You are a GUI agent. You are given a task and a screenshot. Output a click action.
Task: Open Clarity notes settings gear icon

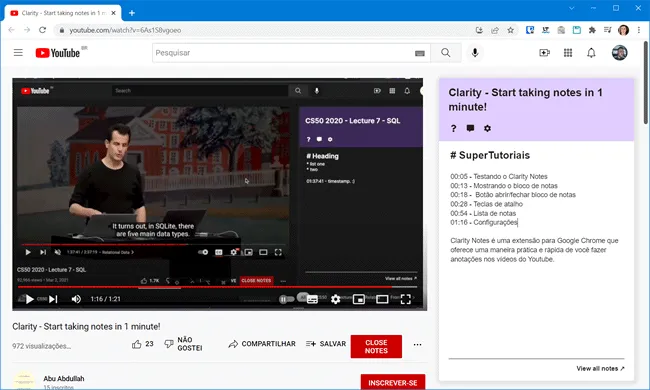487,128
